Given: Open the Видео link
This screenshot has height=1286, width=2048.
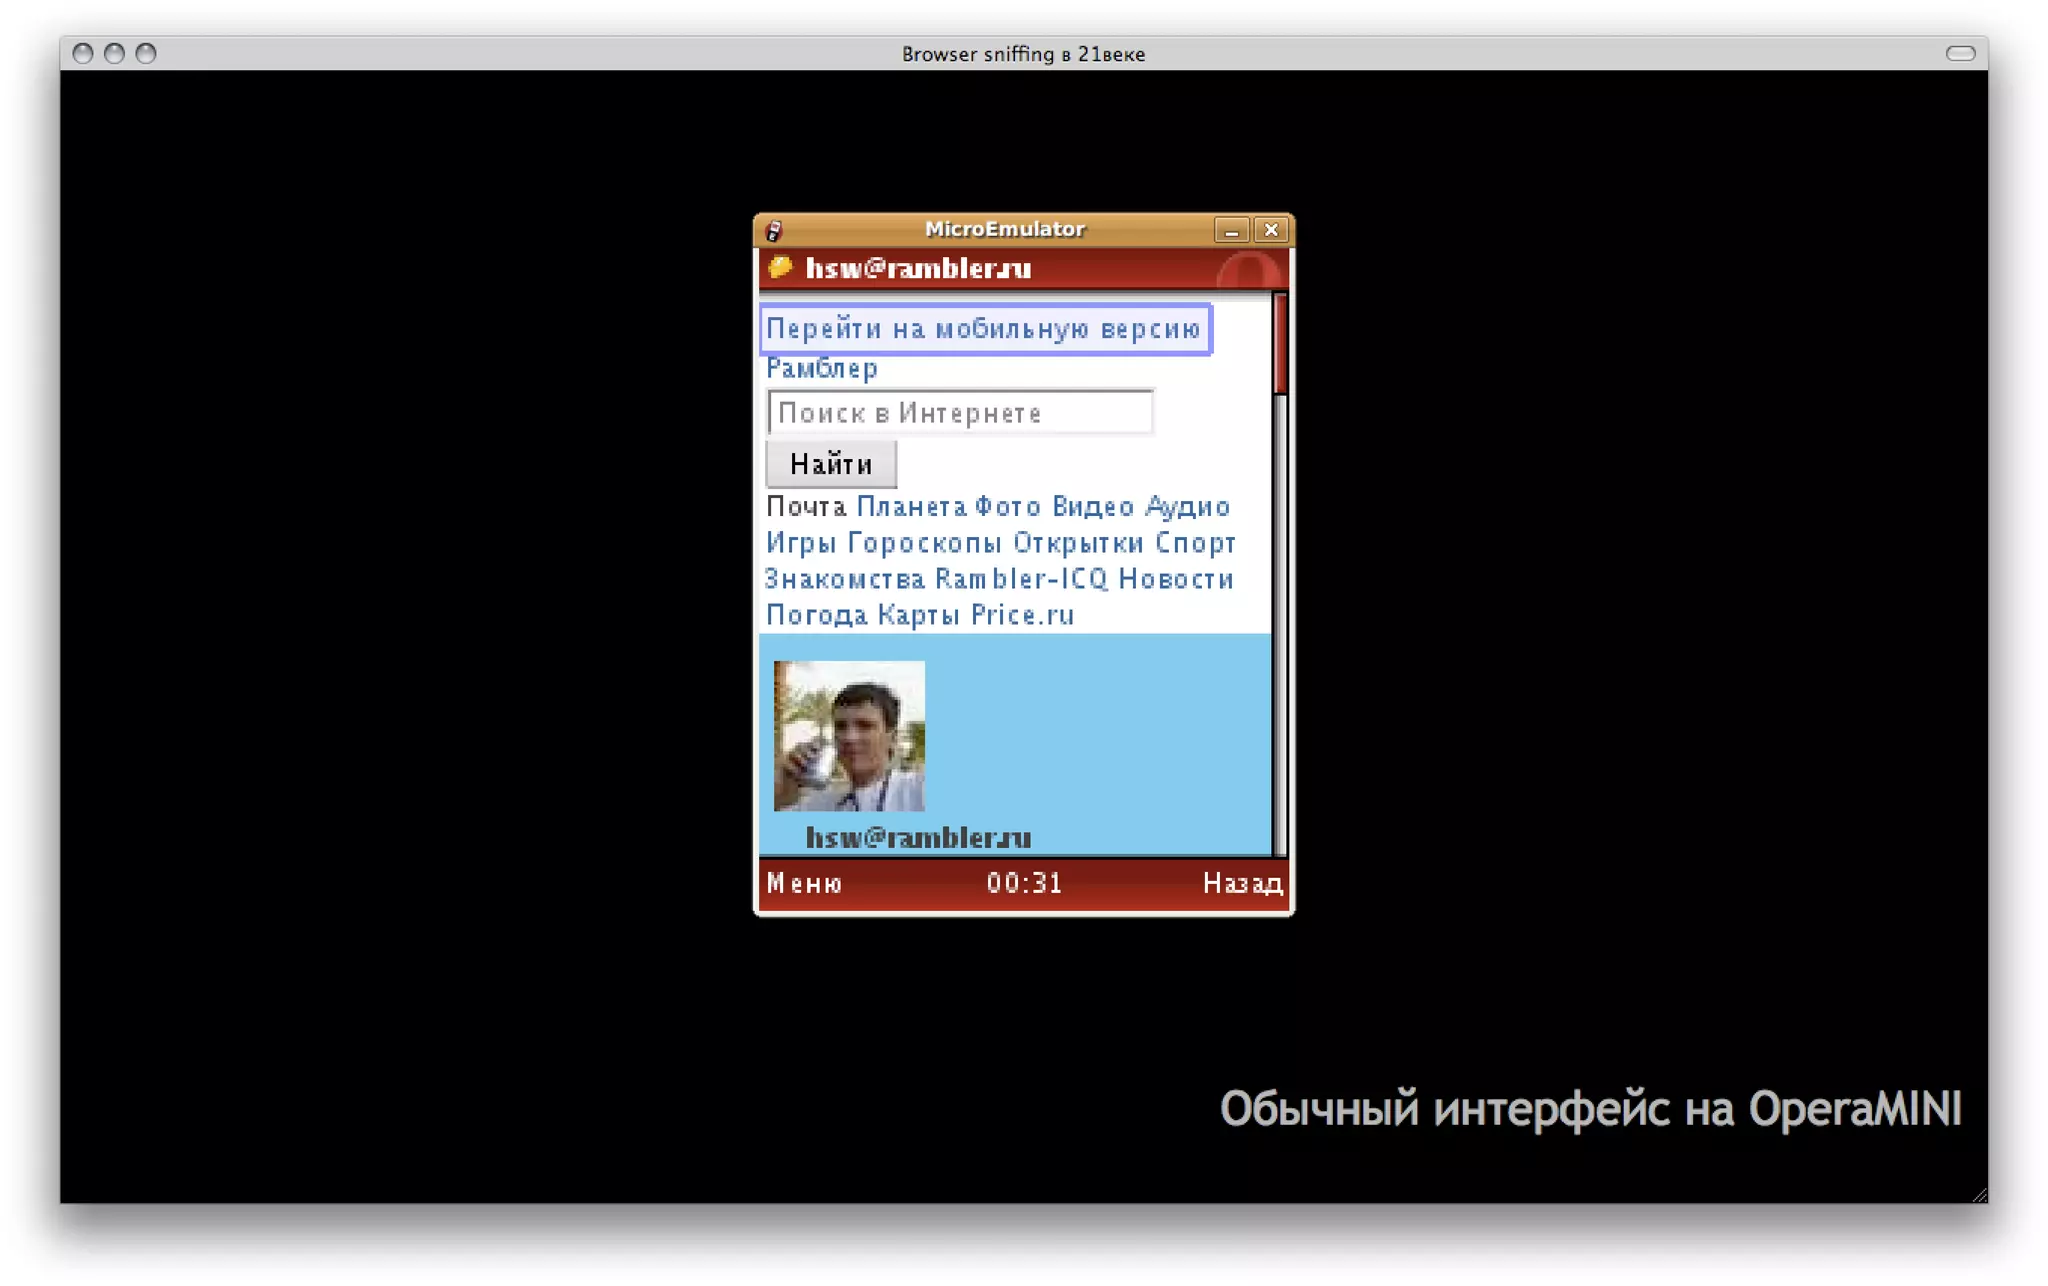Looking at the screenshot, I should (1093, 507).
